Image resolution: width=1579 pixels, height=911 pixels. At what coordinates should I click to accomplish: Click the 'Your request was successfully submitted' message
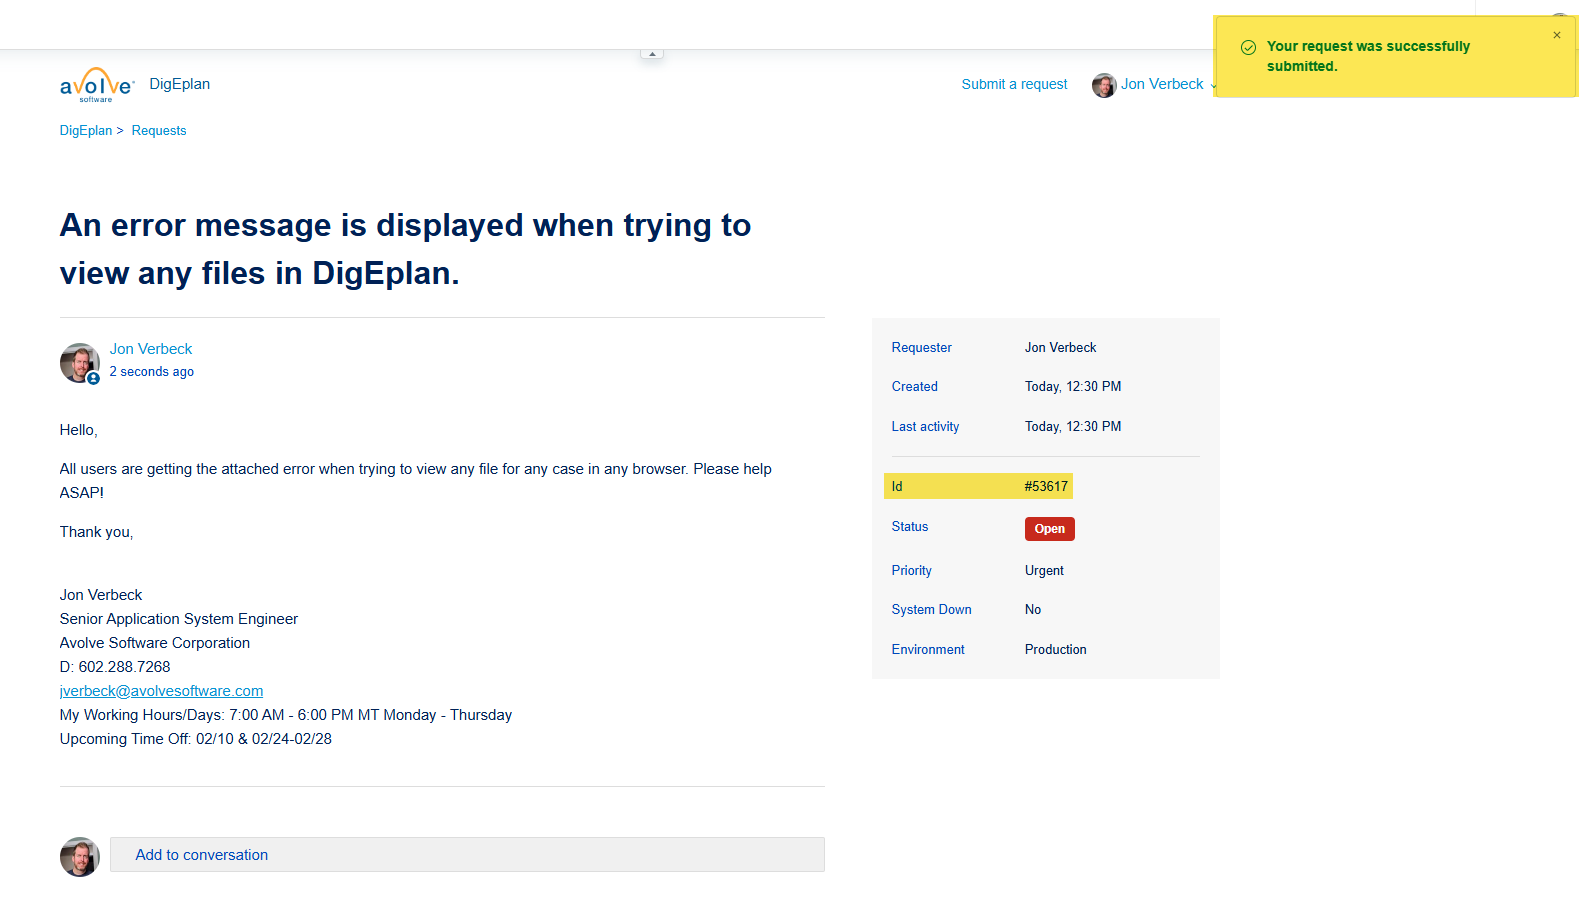(x=1368, y=57)
